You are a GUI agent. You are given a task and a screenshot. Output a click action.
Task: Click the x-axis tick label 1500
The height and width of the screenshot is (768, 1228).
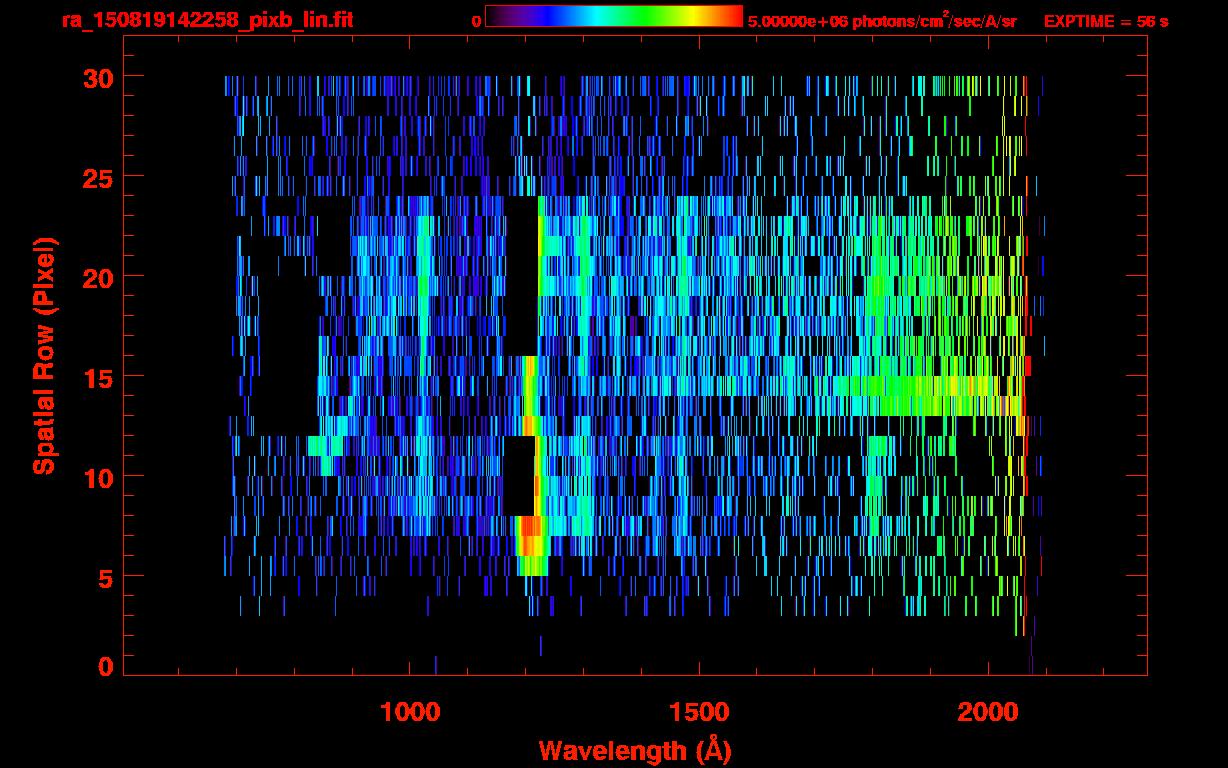[x=698, y=711]
